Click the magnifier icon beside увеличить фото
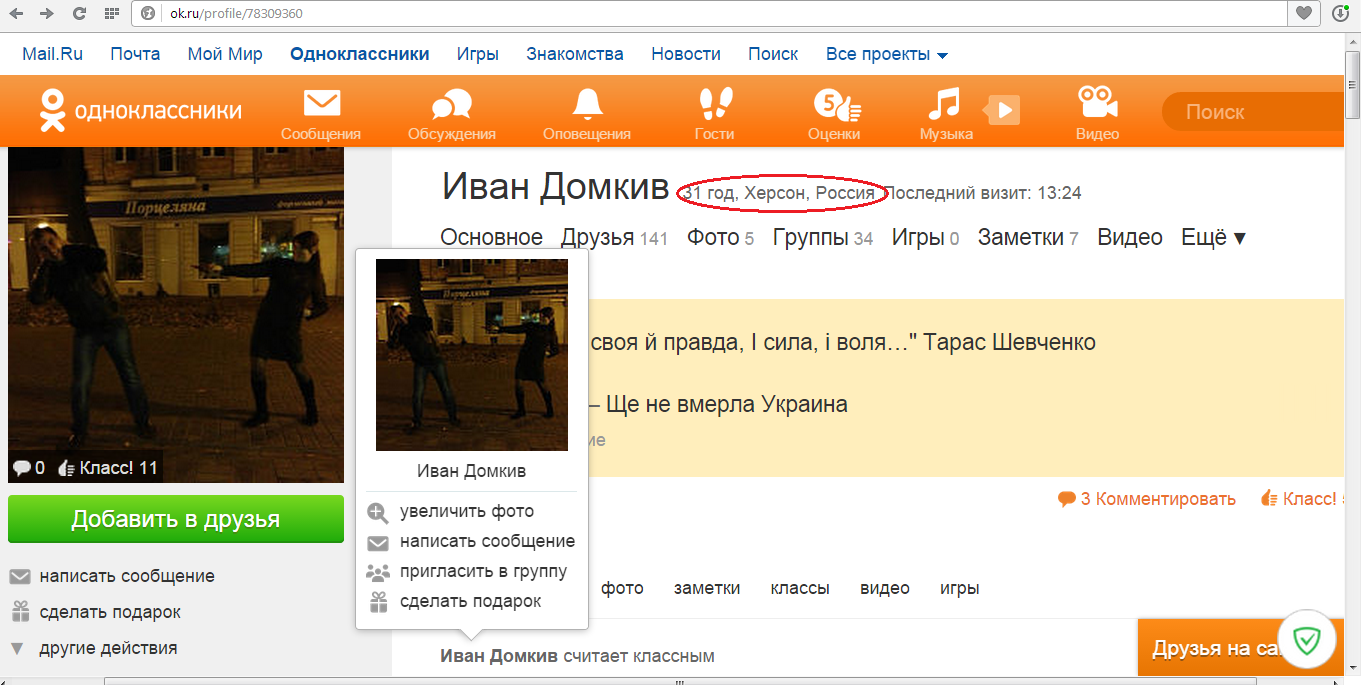The height and width of the screenshot is (685, 1365). pyautogui.click(x=378, y=512)
